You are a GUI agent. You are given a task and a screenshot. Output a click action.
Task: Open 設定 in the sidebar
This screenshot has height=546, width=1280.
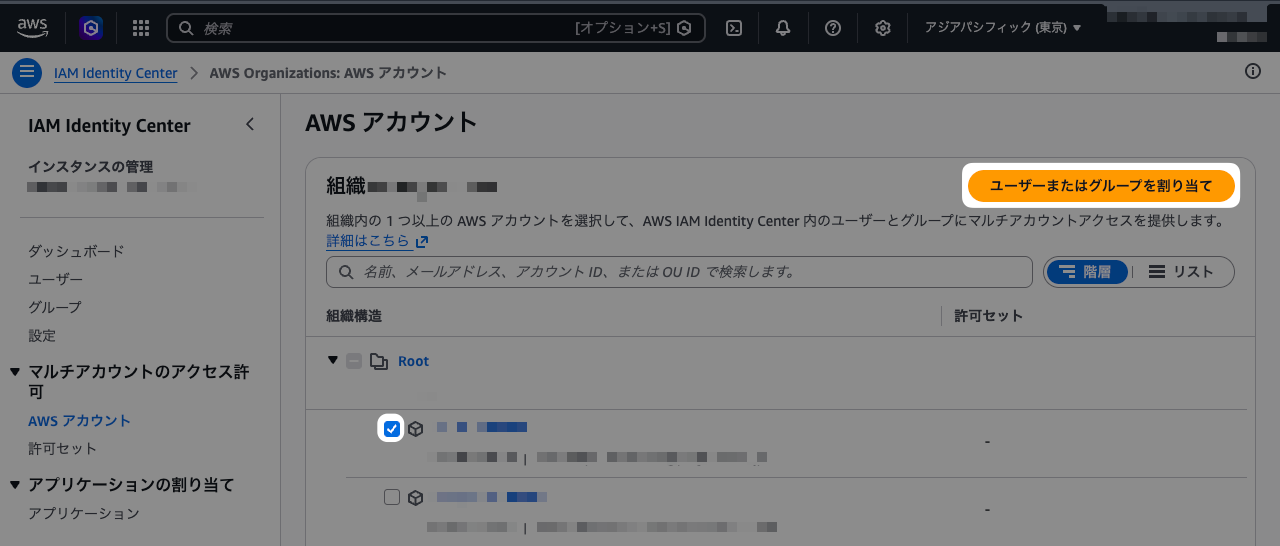click(x=42, y=335)
